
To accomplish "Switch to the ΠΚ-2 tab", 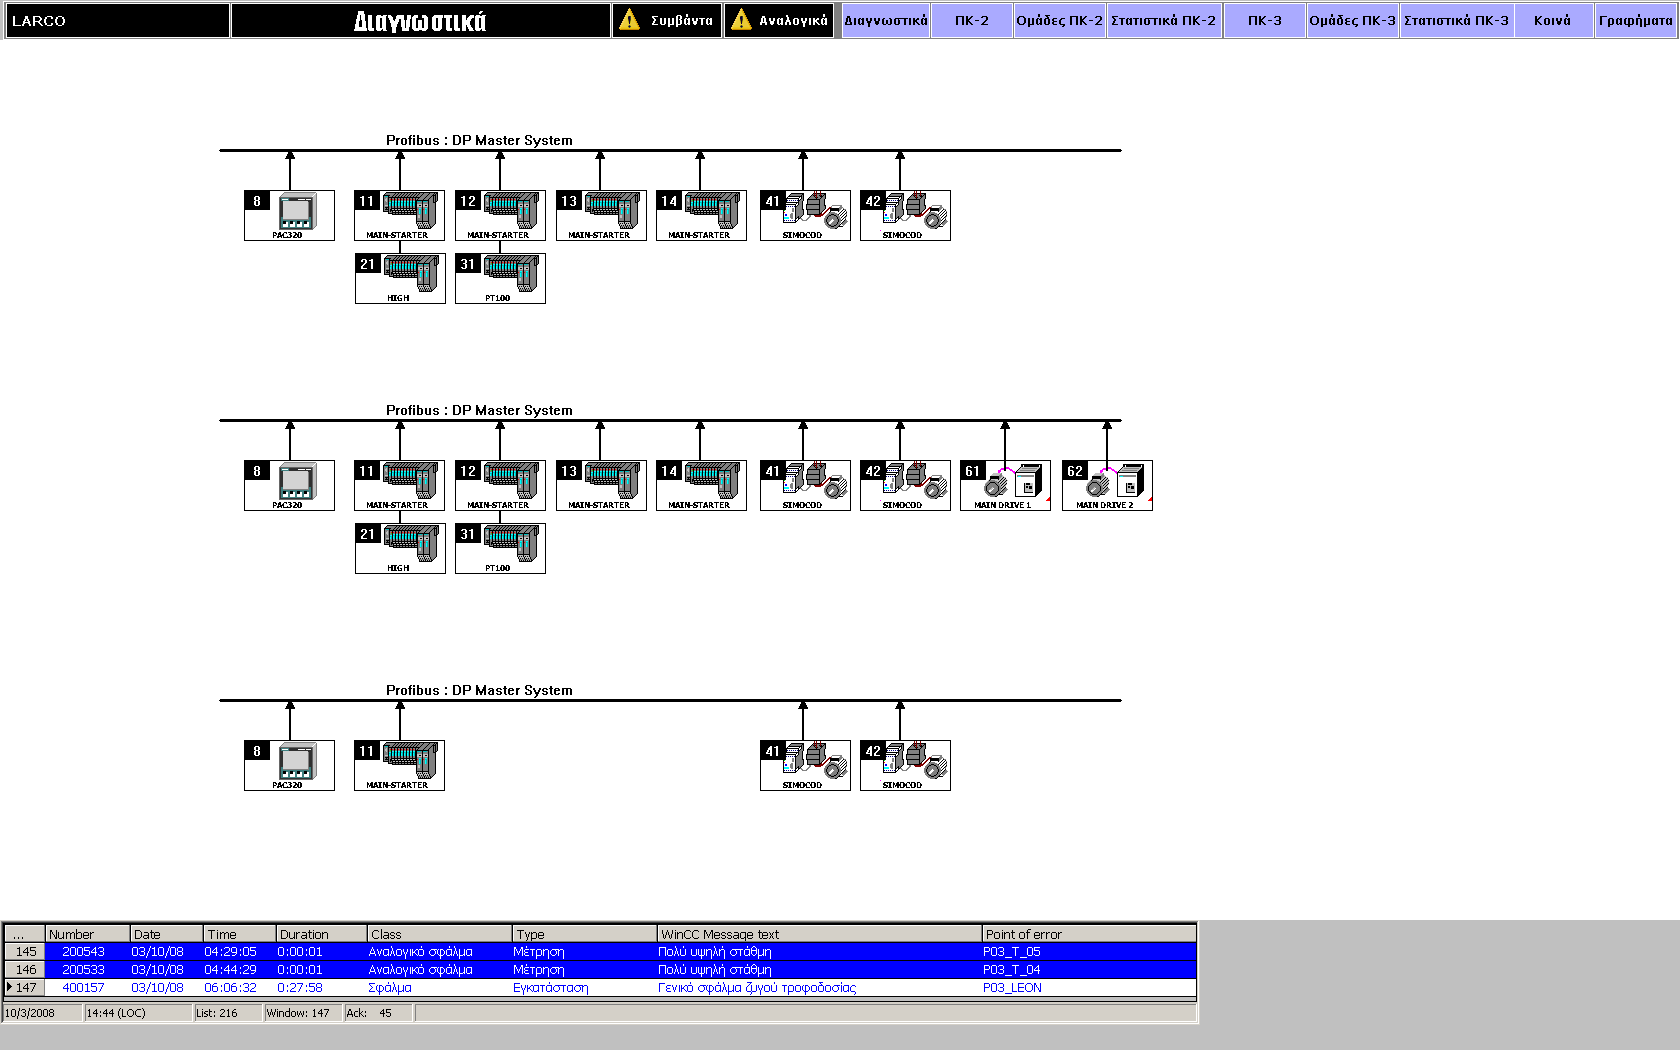I will [971, 20].
